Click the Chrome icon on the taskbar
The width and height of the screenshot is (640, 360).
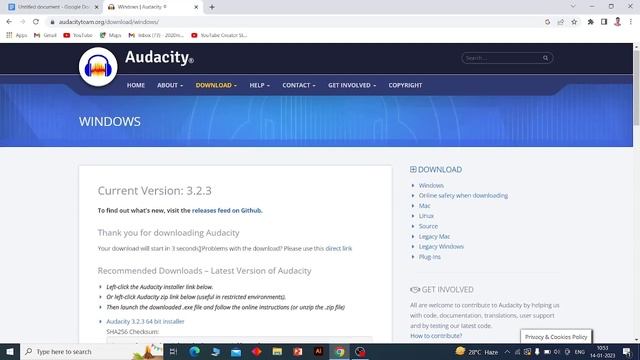pyautogui.click(x=340, y=351)
